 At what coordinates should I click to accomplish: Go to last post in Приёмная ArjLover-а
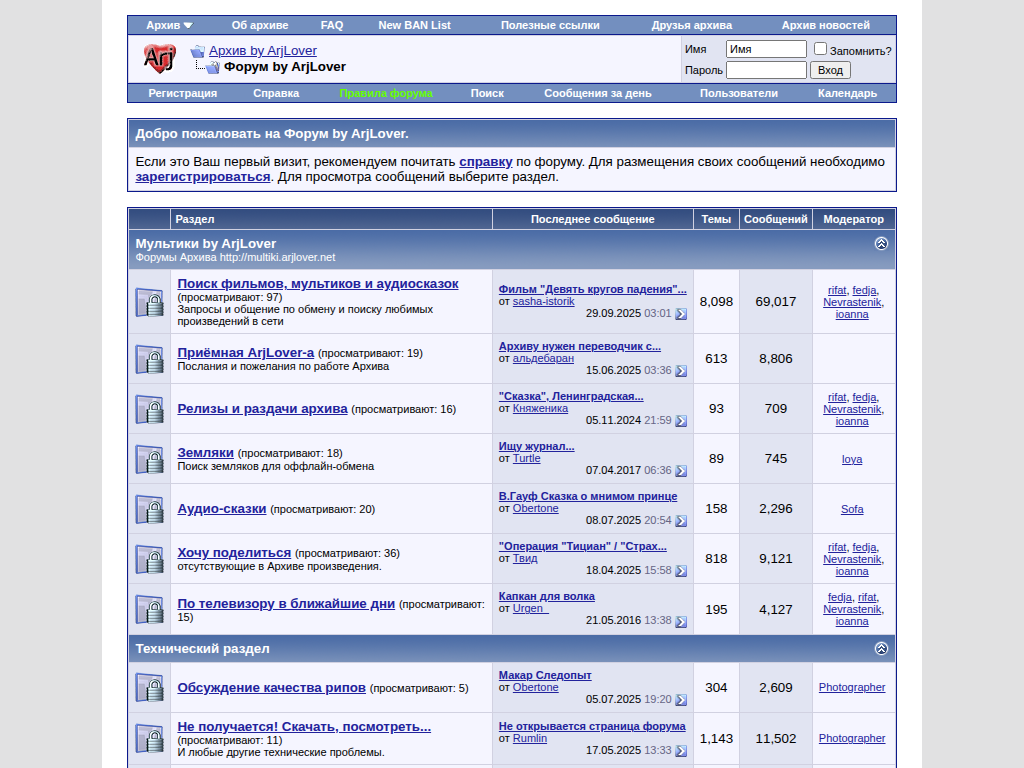[x=681, y=371]
